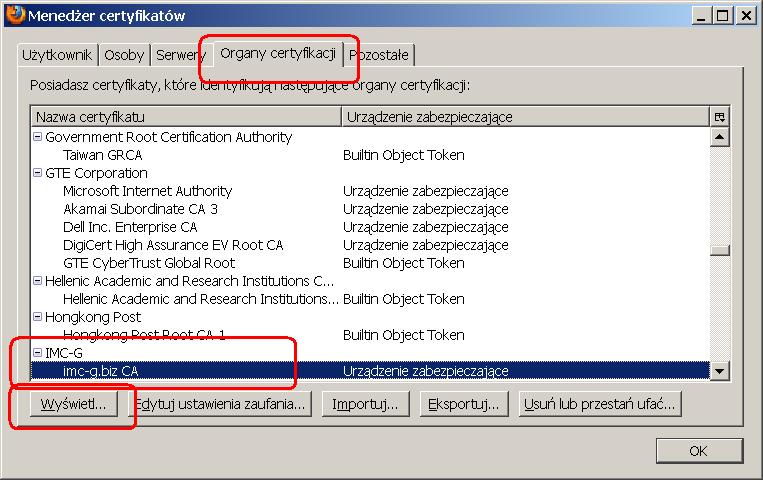763x480 pixels.
Task: Click the Importuj... button
Action: [365, 404]
